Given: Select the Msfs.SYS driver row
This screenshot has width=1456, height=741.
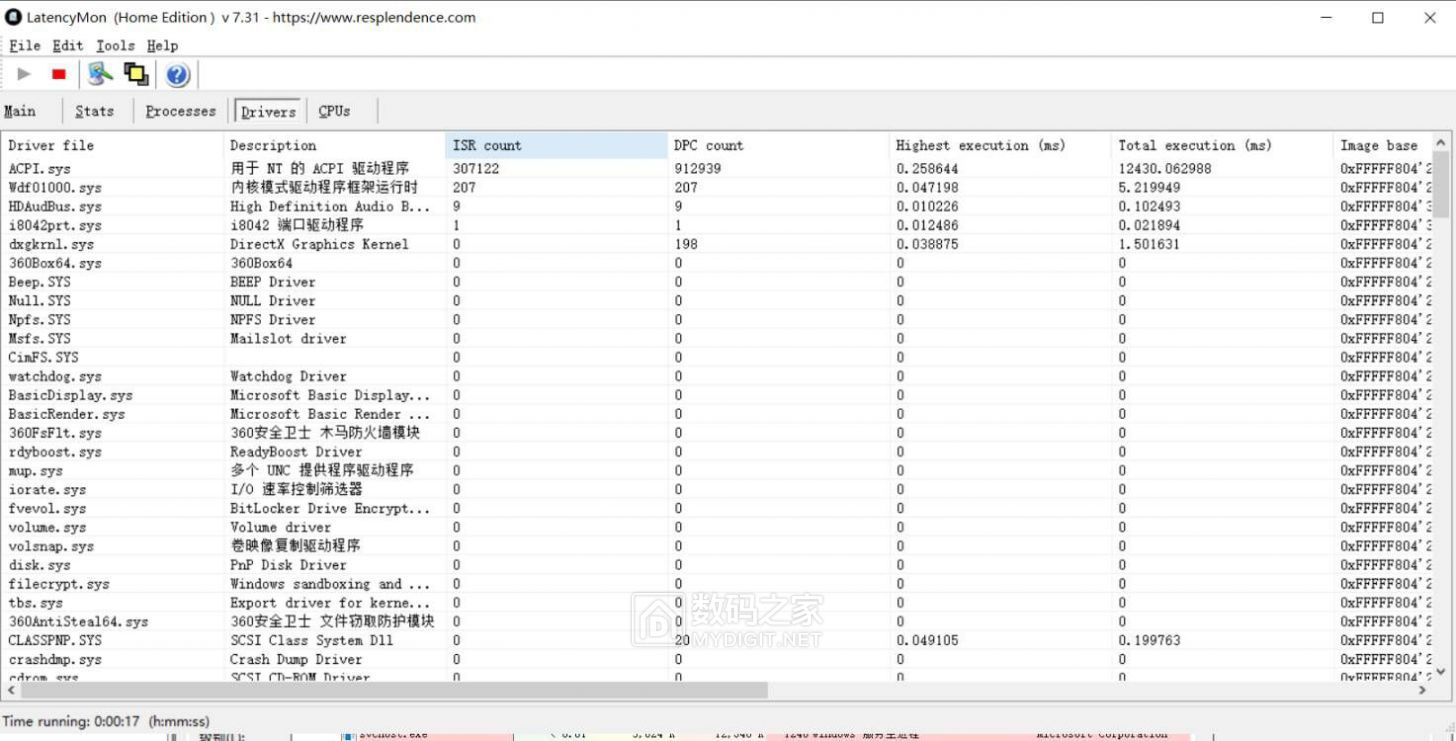Looking at the screenshot, I should [717, 338].
